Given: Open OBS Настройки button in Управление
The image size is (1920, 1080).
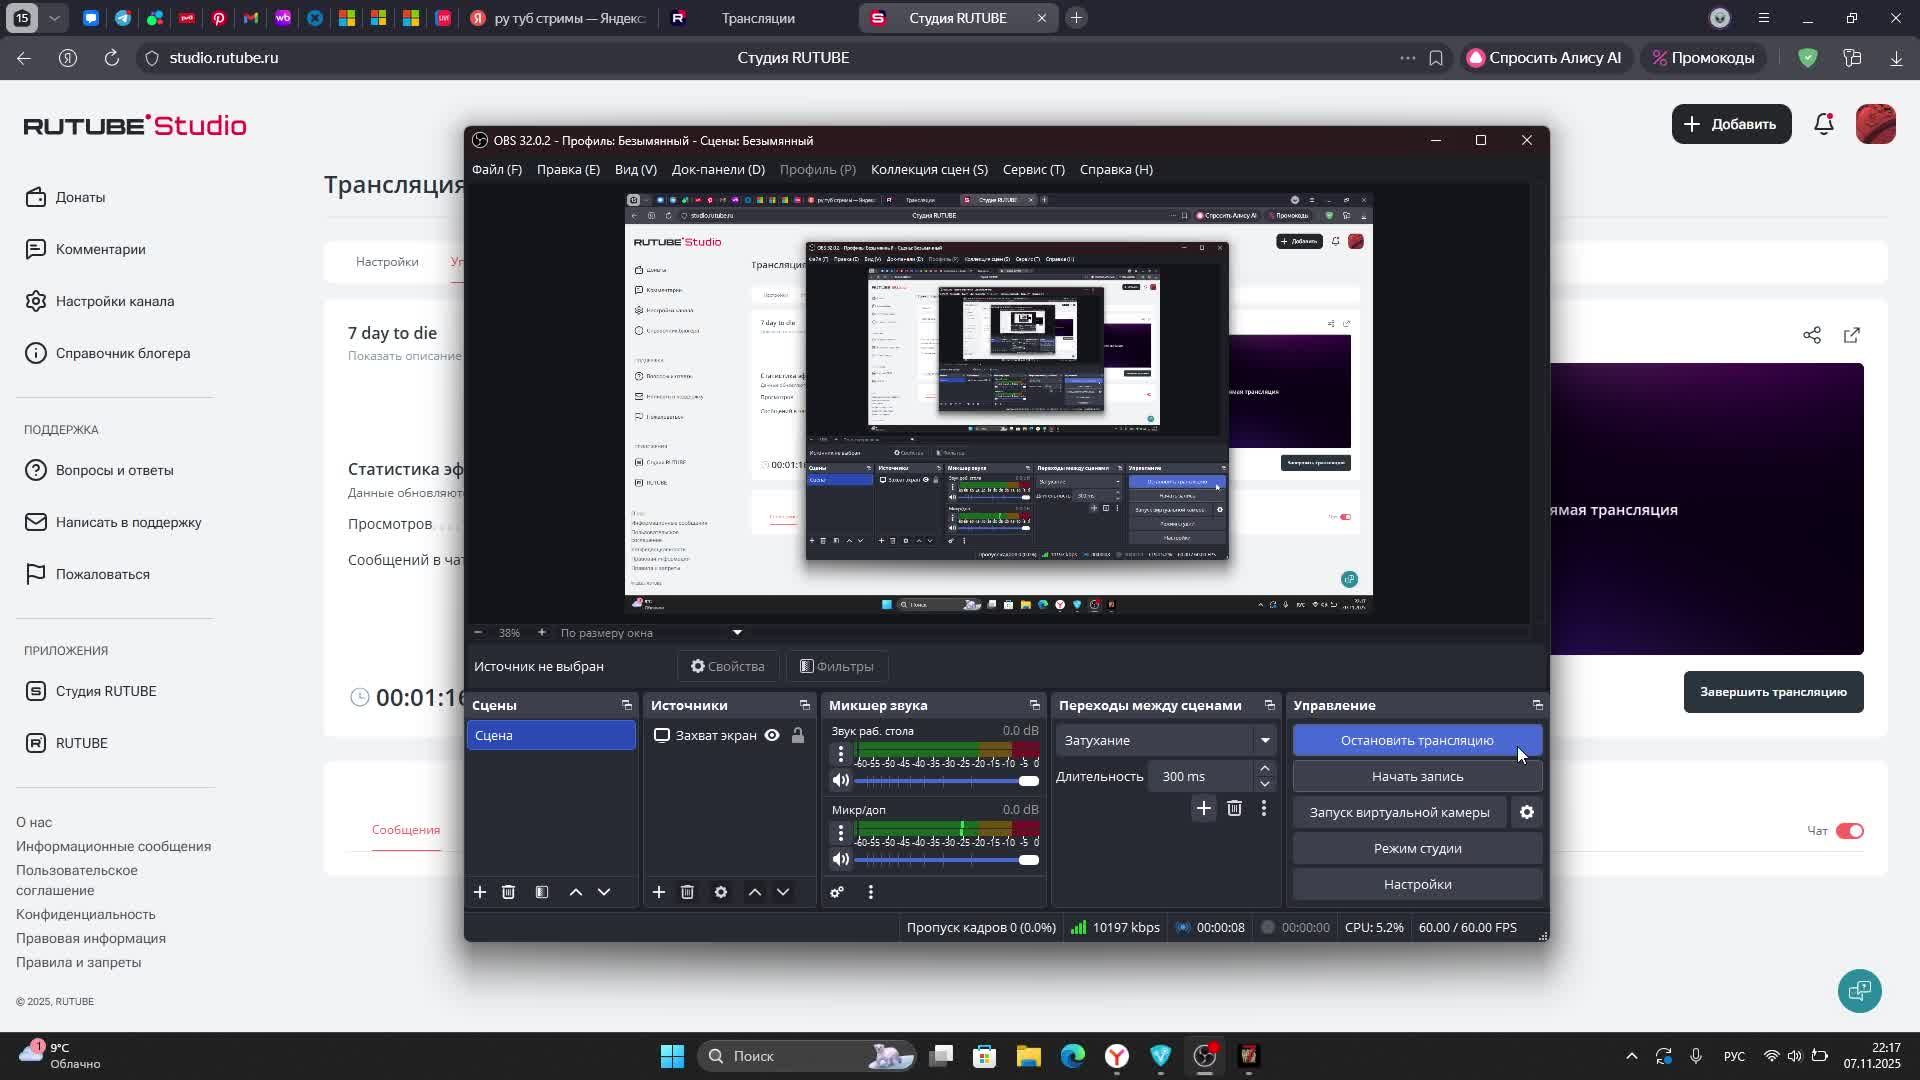Looking at the screenshot, I should pos(1417,884).
